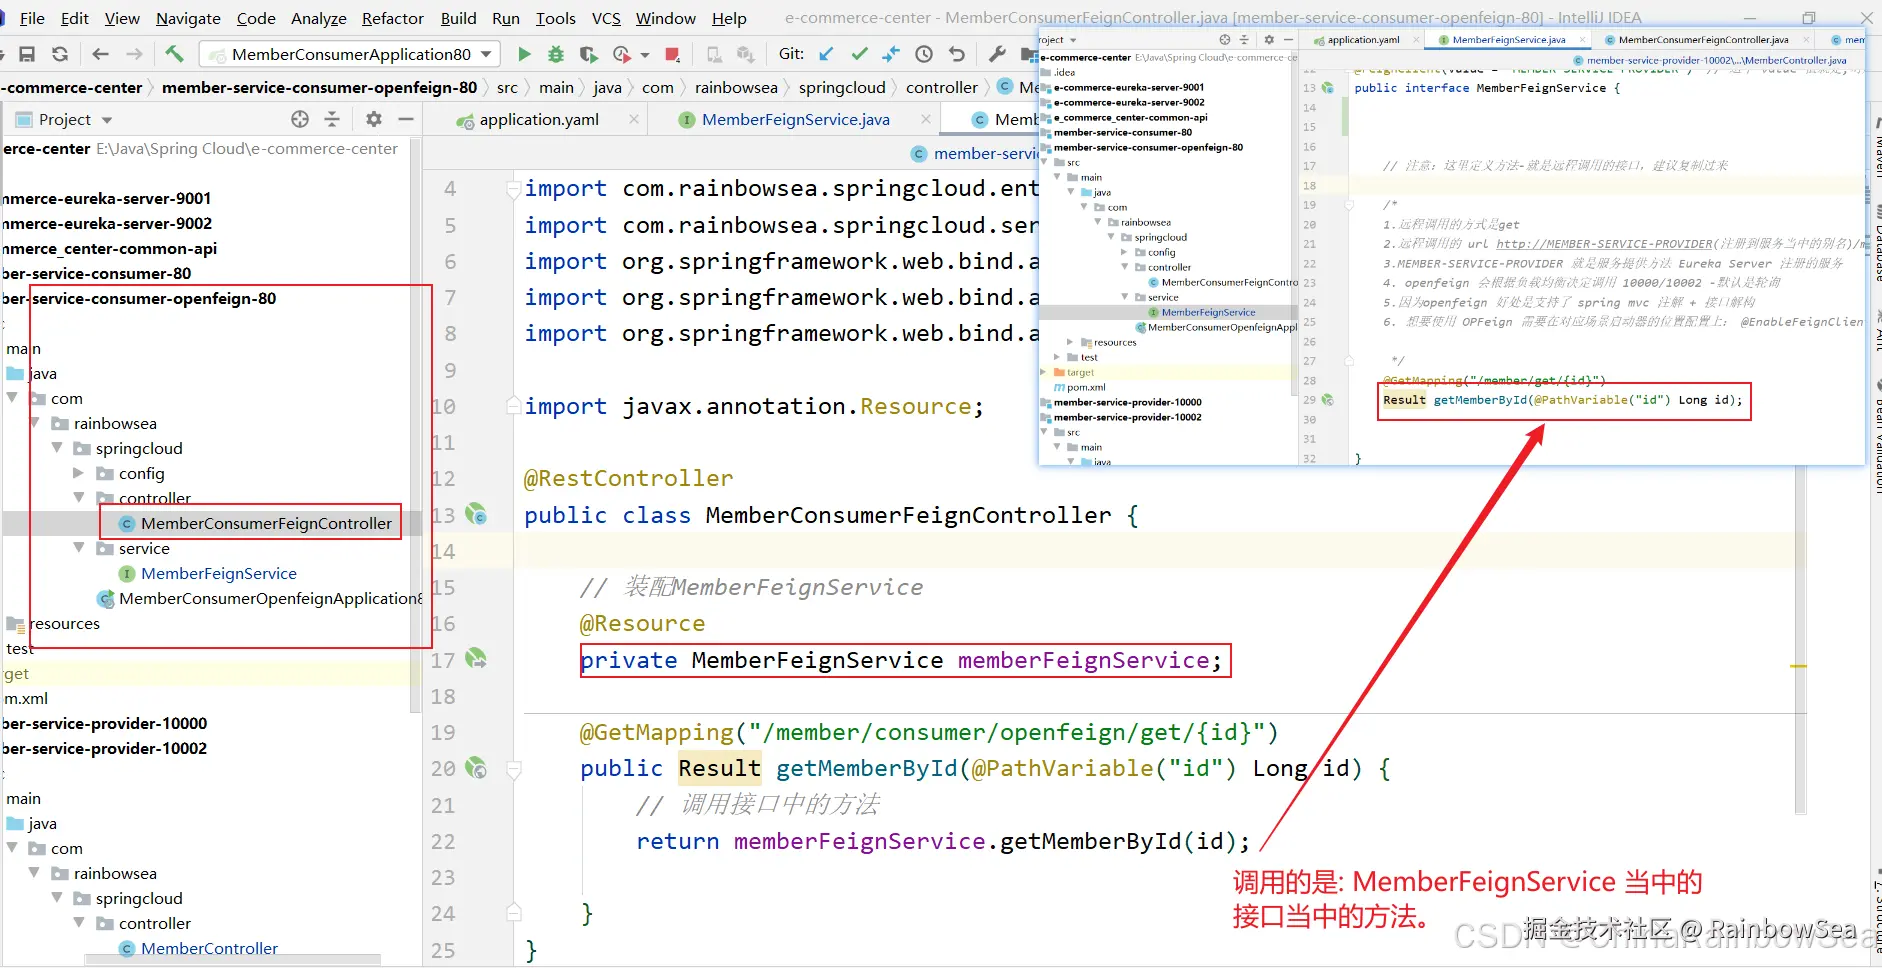Screen dimensions: 1882x968
Task: Collapse springcloud folder under the openfeign-80 module
Action: coord(57,448)
